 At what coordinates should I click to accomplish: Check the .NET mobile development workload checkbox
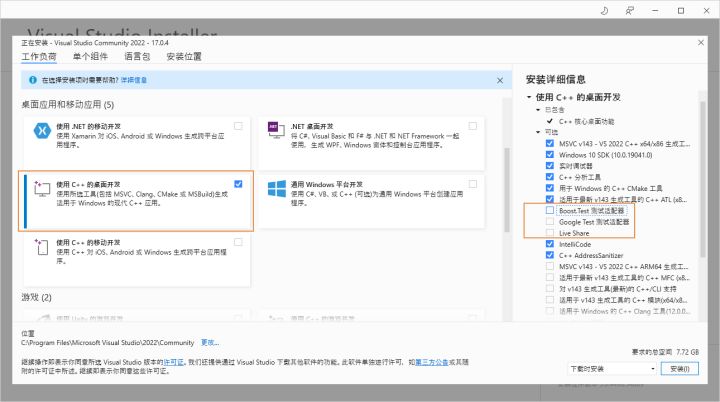pyautogui.click(x=238, y=126)
